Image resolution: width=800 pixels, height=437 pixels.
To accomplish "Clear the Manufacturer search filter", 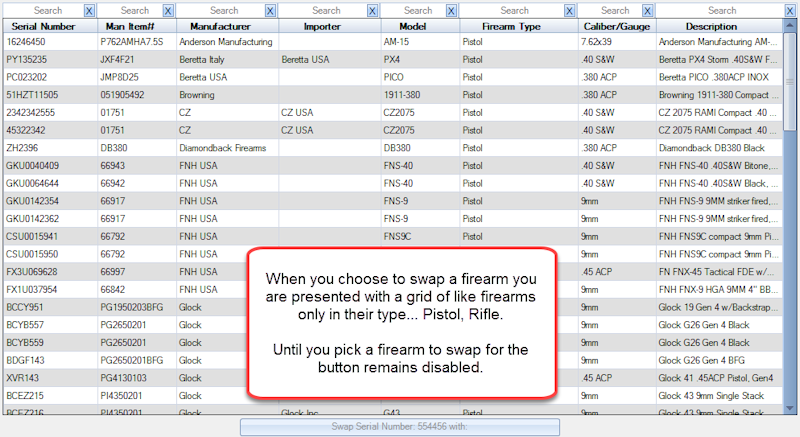I will coord(271,11).
